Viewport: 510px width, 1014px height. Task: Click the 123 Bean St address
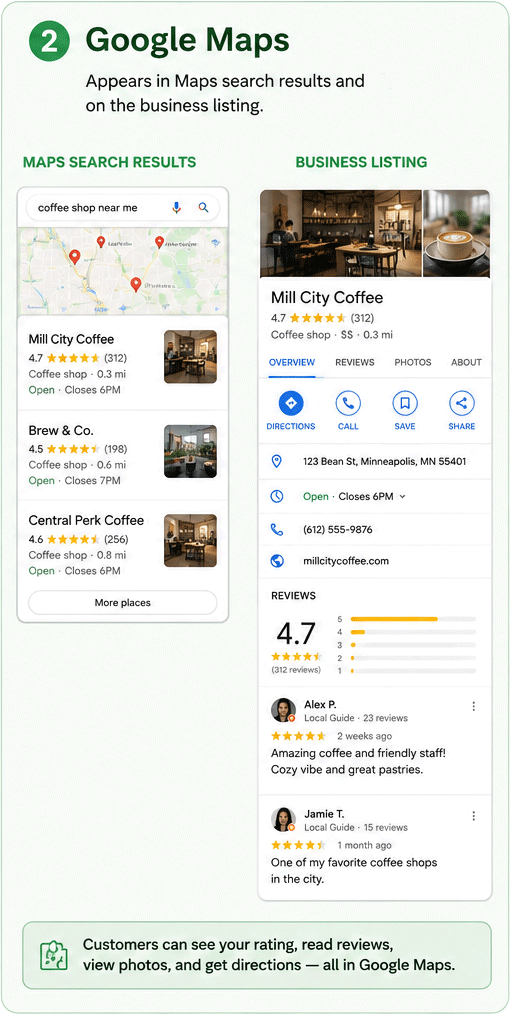[x=385, y=462]
